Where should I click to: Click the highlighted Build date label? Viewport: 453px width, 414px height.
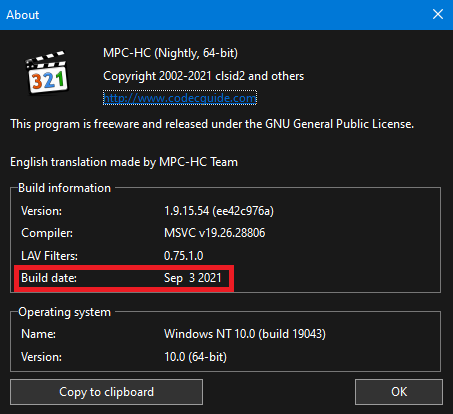click(x=49, y=278)
